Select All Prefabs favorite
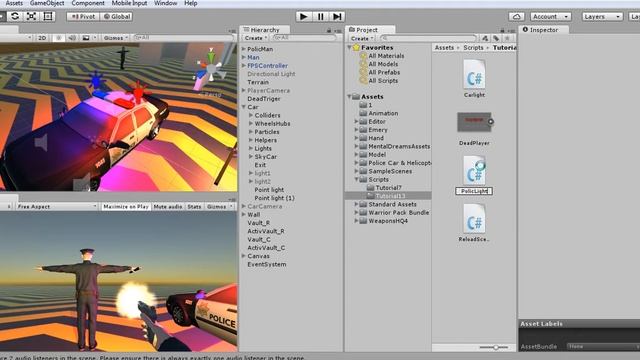 384,72
